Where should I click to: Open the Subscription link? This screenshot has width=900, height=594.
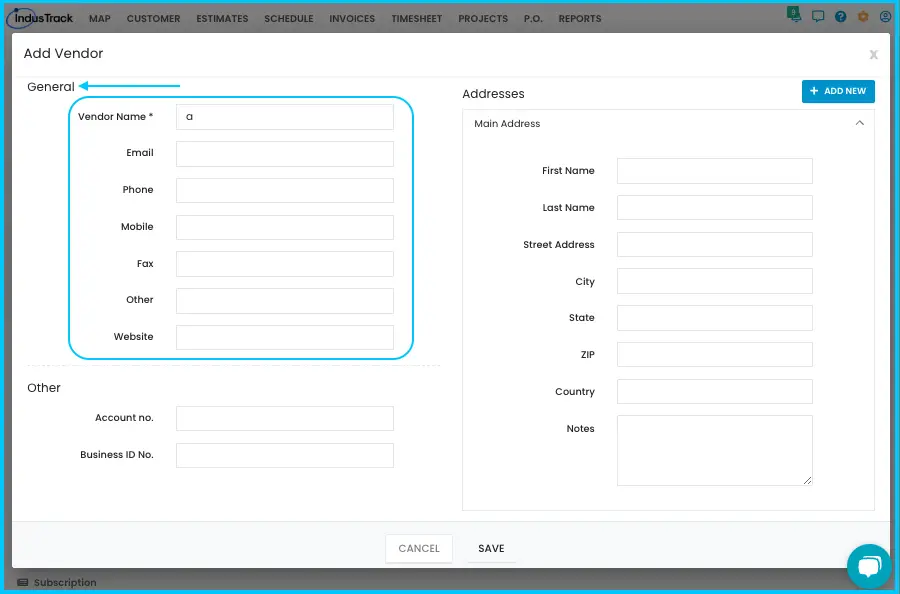click(x=65, y=583)
